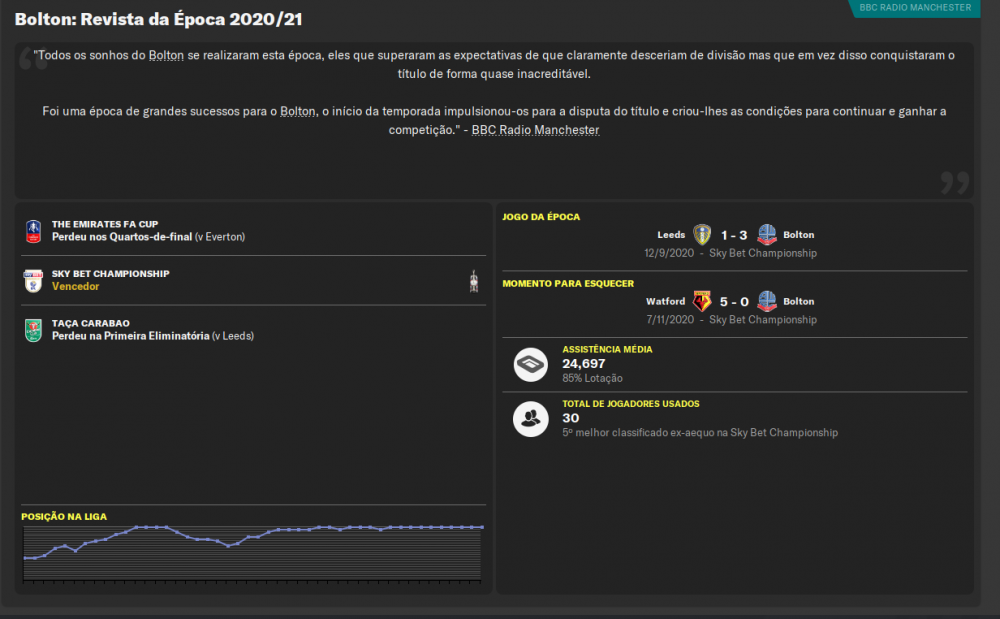Open Bolton link in first quote paragraph
This screenshot has width=1000, height=619.
[x=166, y=55]
